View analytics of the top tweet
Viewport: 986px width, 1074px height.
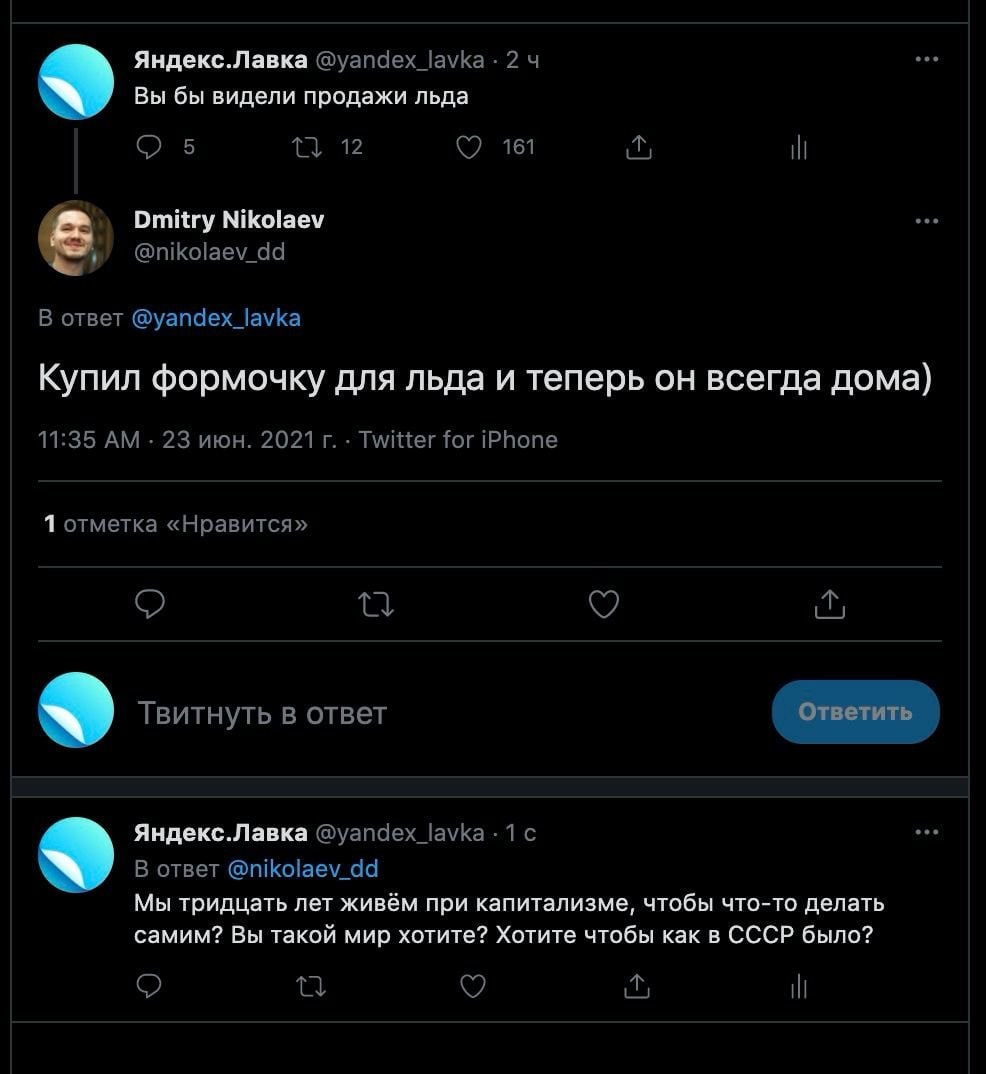(798, 148)
